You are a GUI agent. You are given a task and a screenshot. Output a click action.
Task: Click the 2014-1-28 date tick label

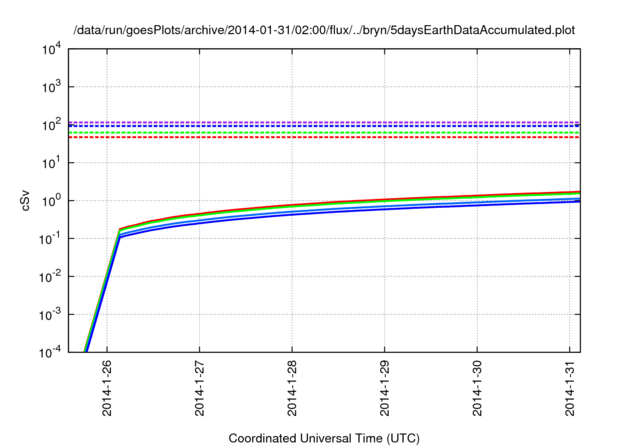(x=292, y=388)
